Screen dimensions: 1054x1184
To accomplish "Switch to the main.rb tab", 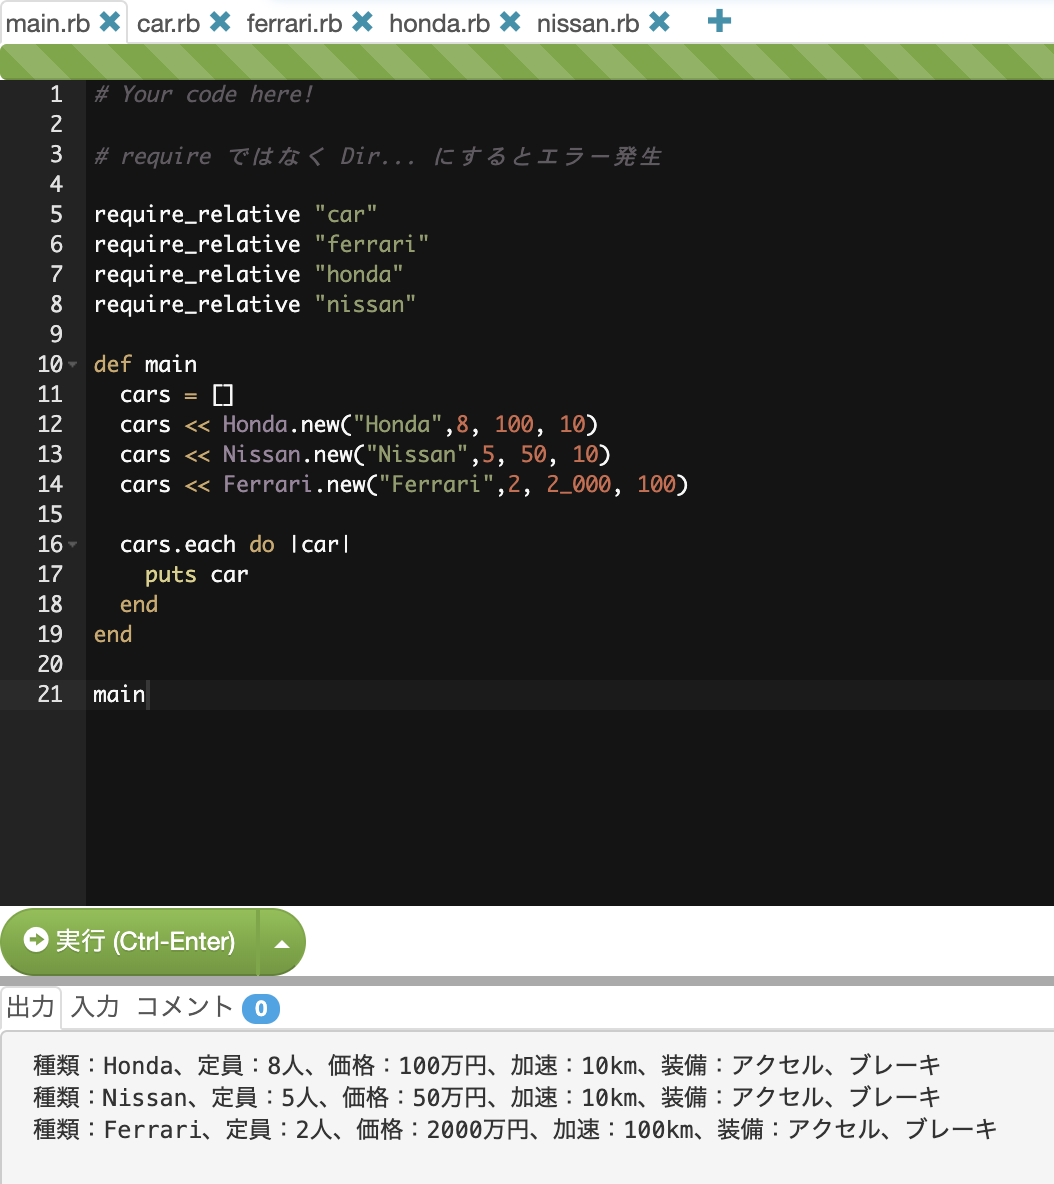I will click(x=48, y=23).
